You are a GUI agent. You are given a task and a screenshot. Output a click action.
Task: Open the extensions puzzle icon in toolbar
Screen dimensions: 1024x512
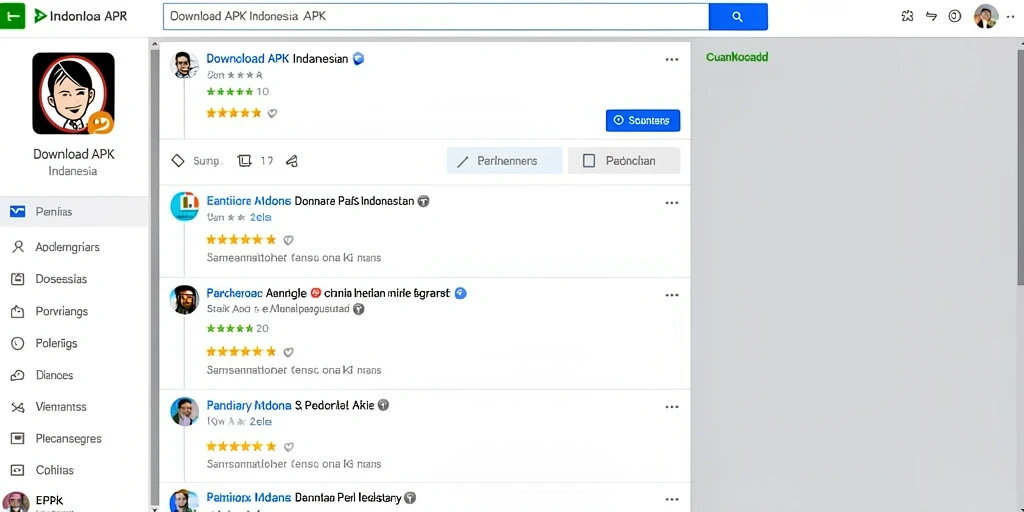point(907,17)
